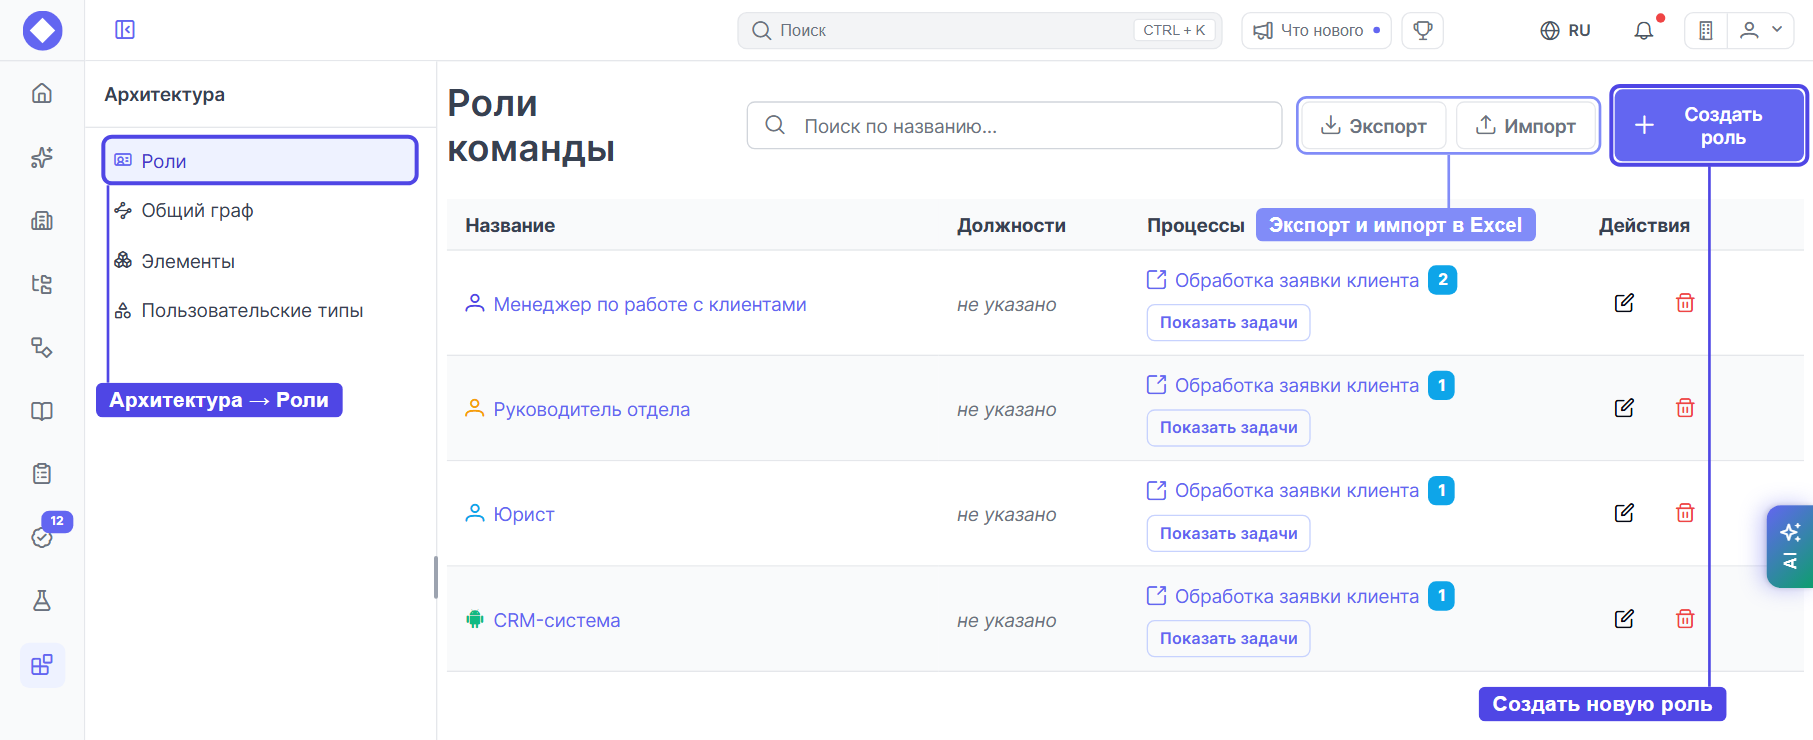Click the Импорт button

pyautogui.click(x=1526, y=126)
